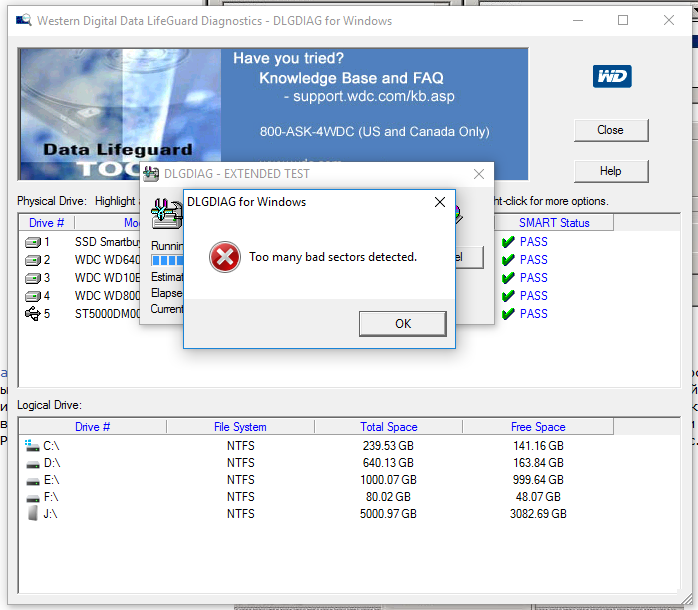Click SMART PASS checkmark for drive 5

[508, 314]
